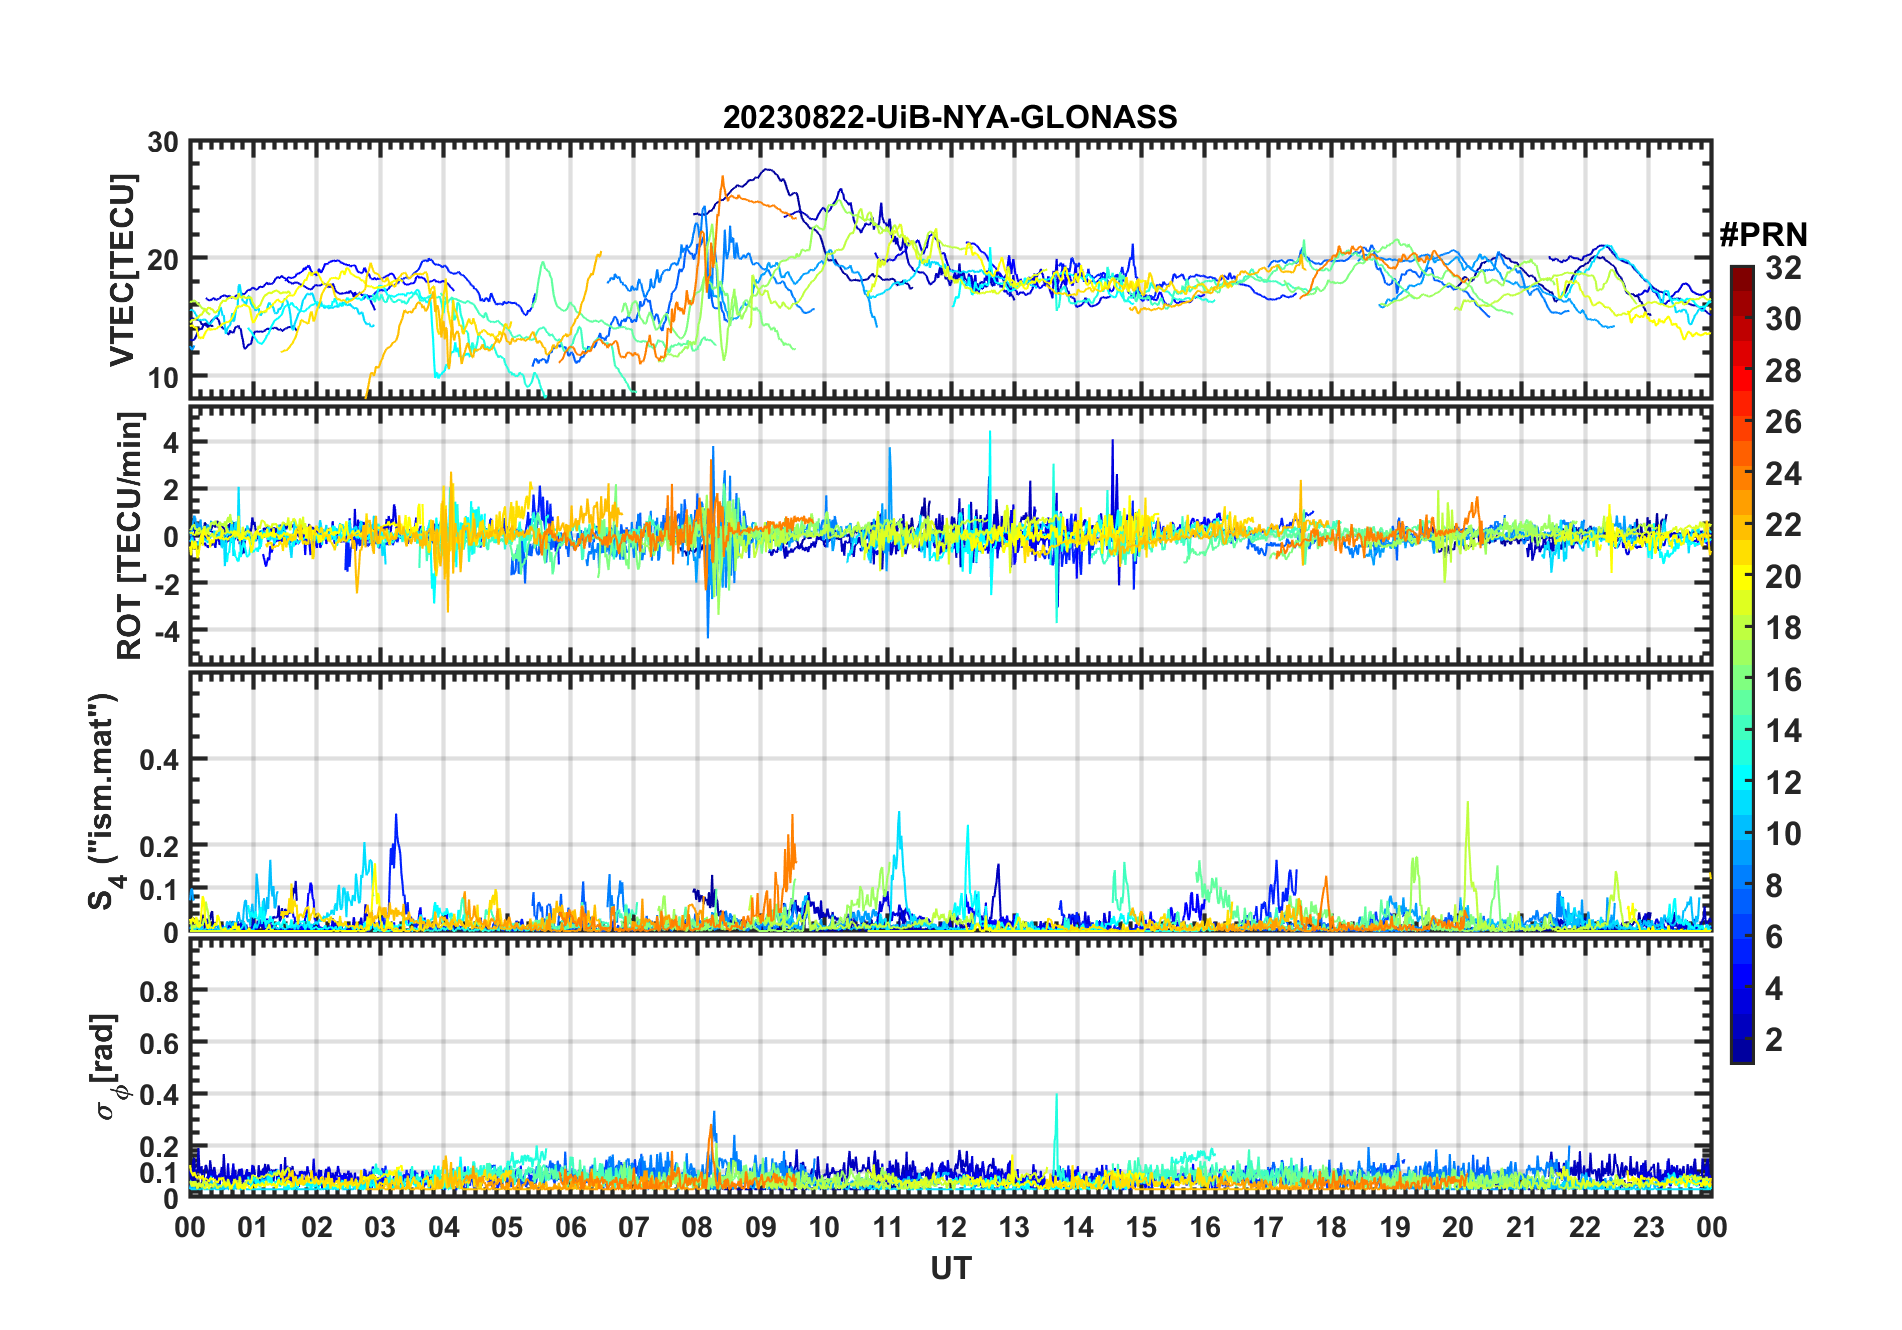This screenshot has height=1330, width=1902.
Task: Click inside the VTEC plot panel
Action: pos(951,270)
